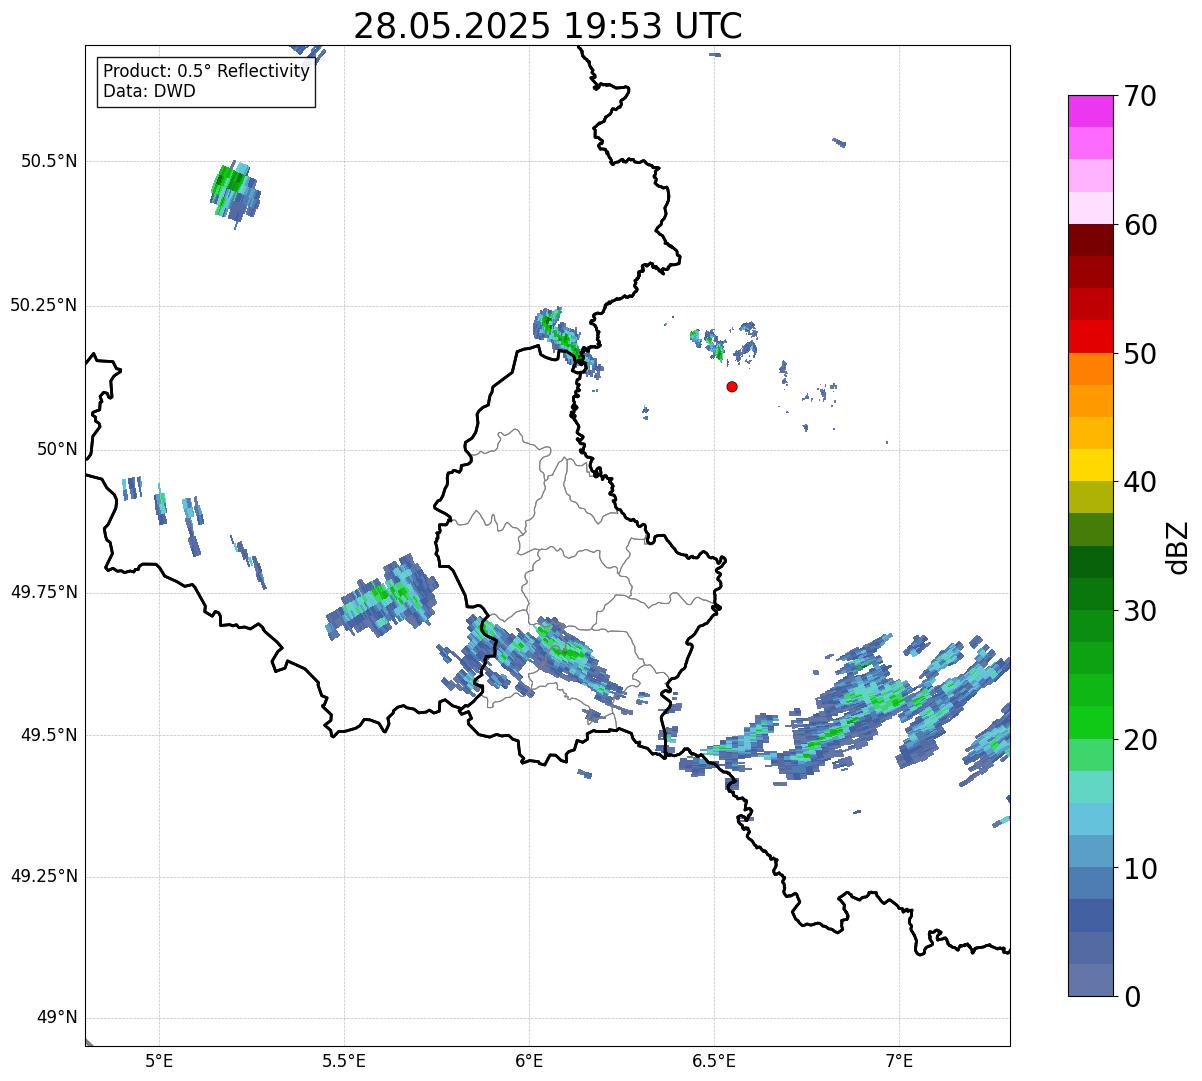Click the magenta top colorbar segment
1202x1081 pixels.
click(x=1090, y=111)
